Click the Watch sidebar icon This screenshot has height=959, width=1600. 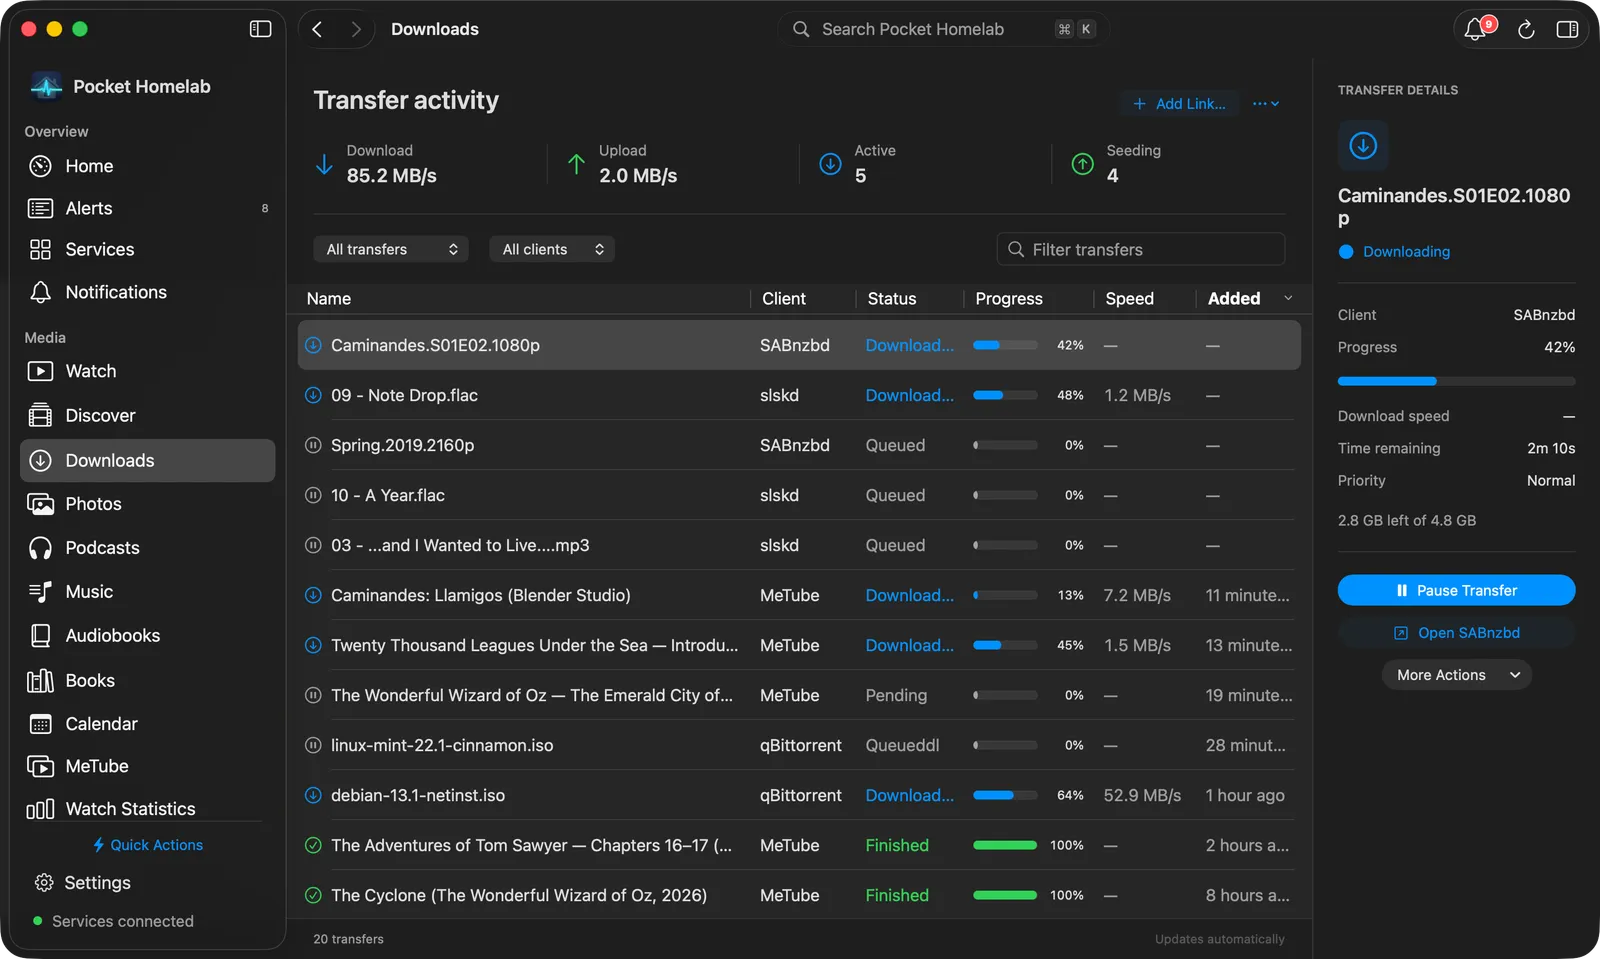(40, 371)
